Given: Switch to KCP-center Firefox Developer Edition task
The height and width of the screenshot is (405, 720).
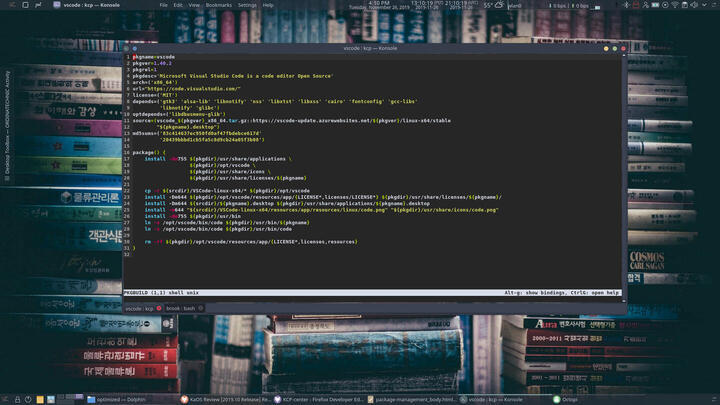Looking at the screenshot, I should (319, 399).
